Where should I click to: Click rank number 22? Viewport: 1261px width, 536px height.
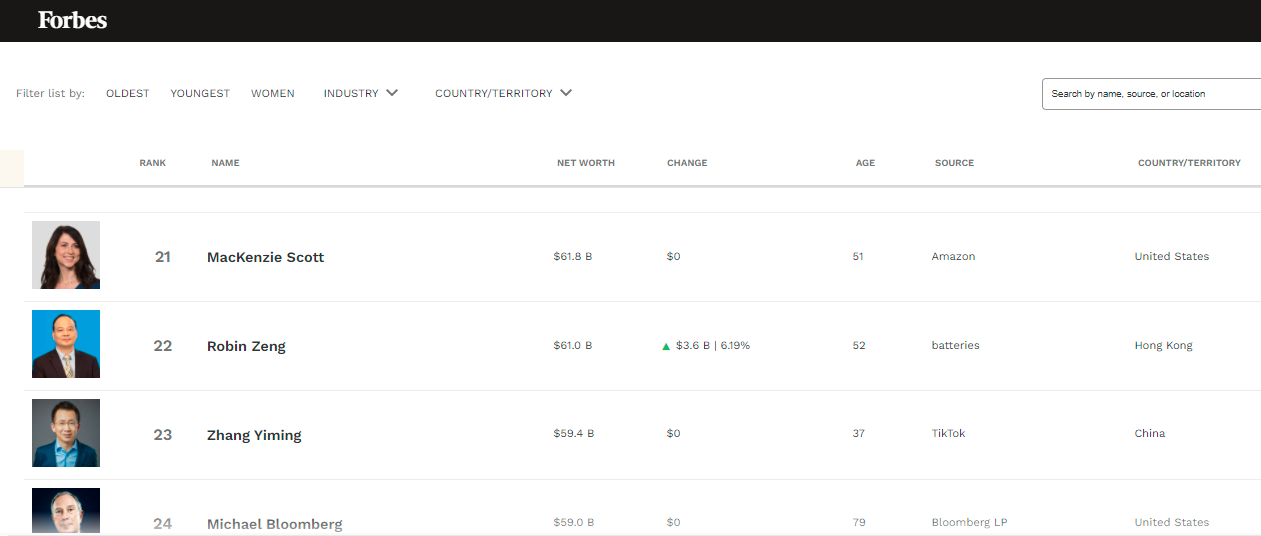tap(163, 346)
